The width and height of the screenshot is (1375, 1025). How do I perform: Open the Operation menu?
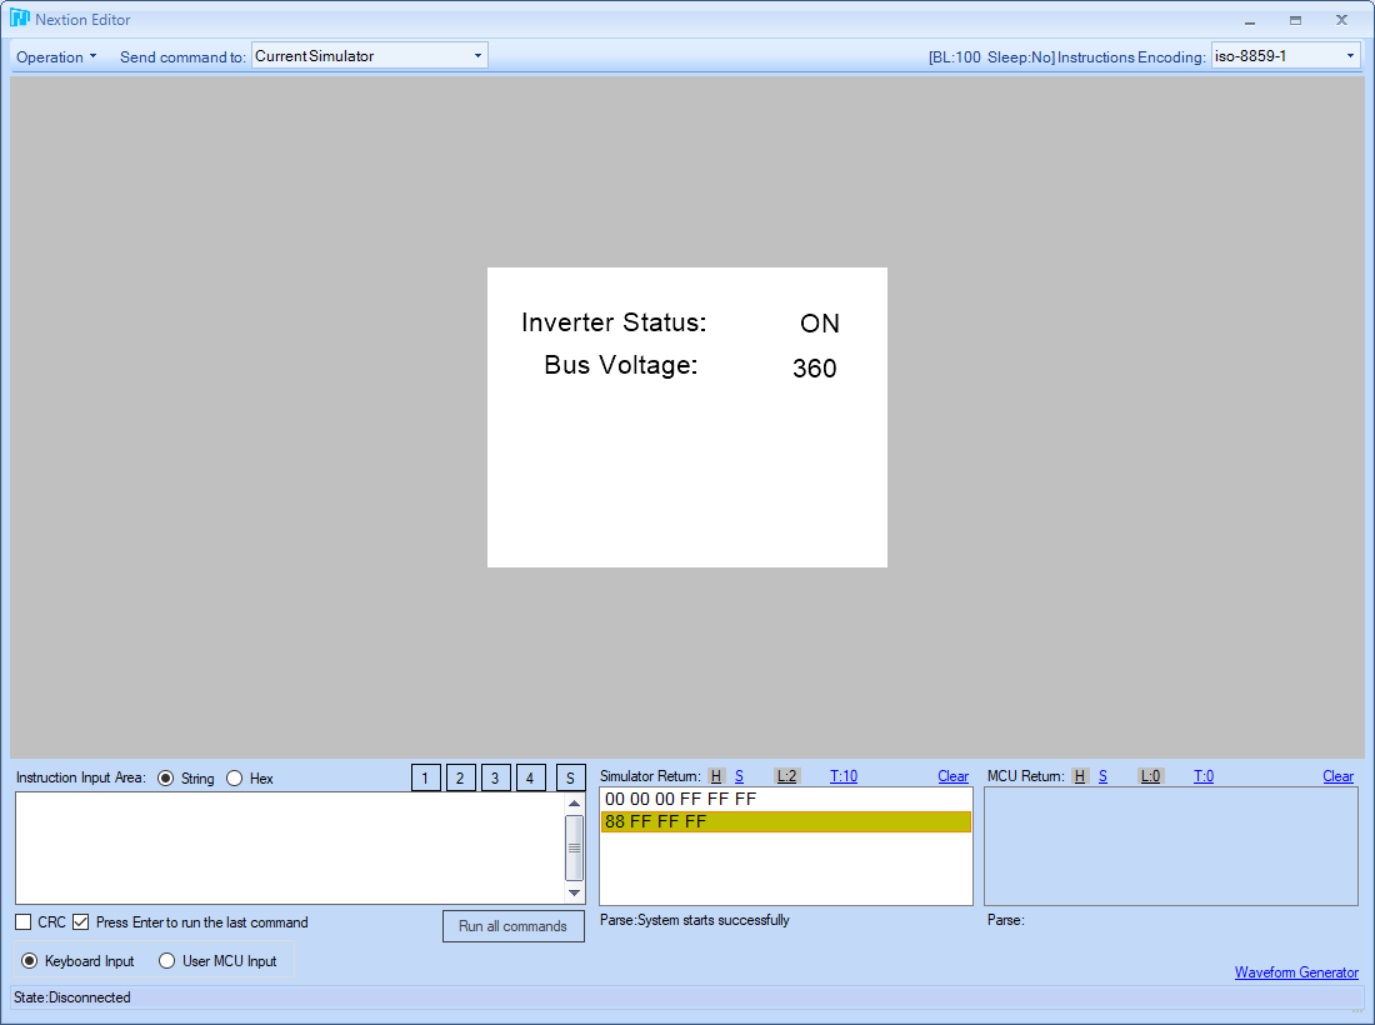(56, 57)
